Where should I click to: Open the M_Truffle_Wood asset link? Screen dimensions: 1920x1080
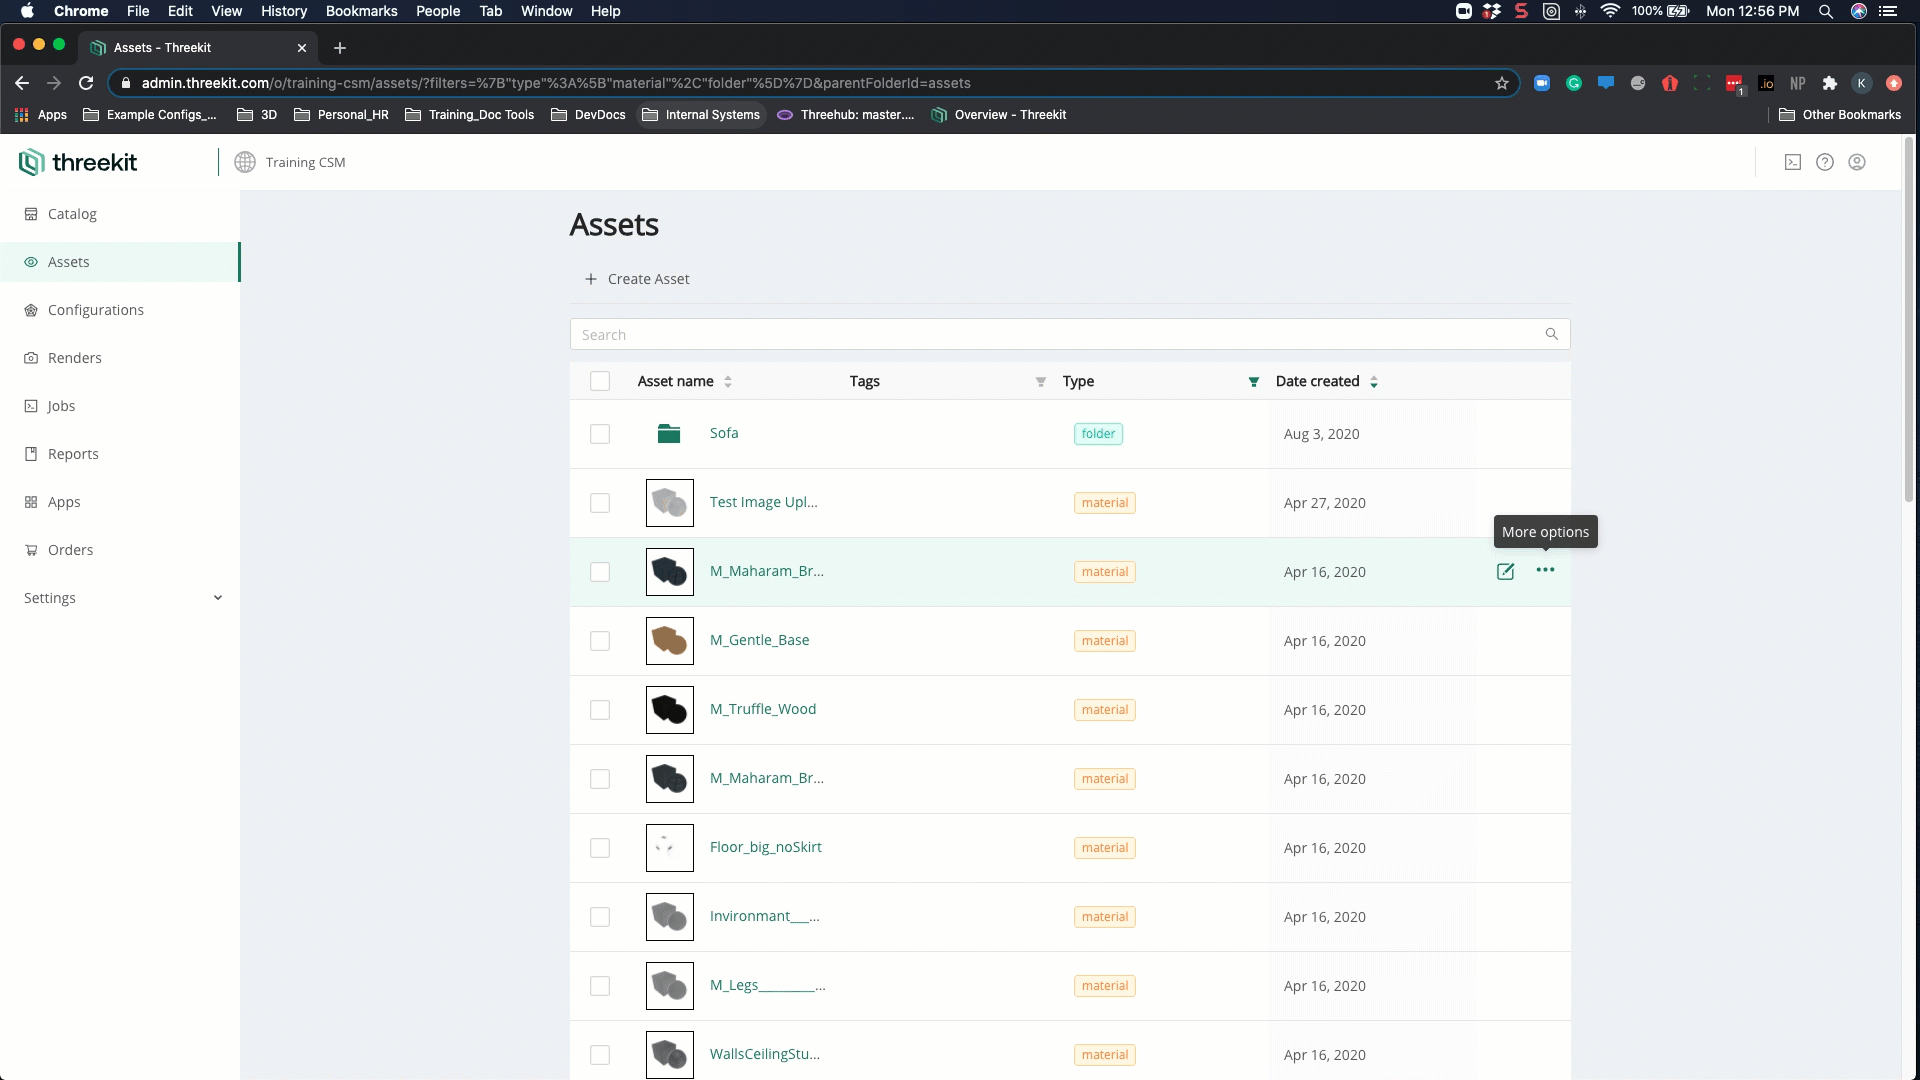[762, 709]
